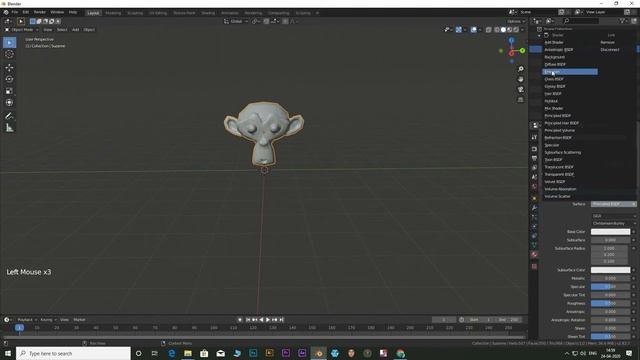Click the green Y axis gizmo
Image resolution: width=640 pixels, height=360 pixels.
tap(522, 50)
